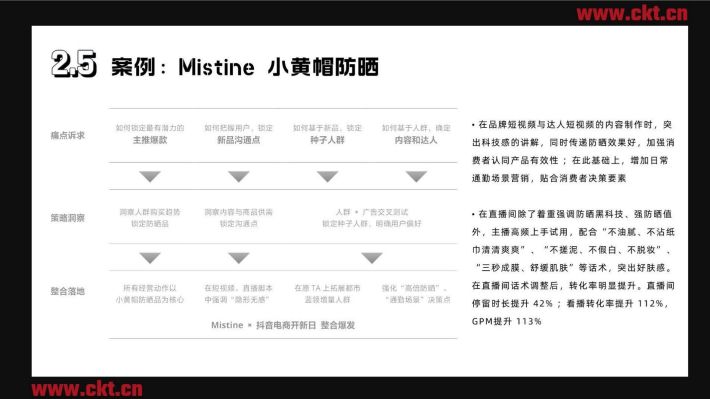Select the bullet paragraph about 品牌短视频与达人短视频
The height and width of the screenshot is (399, 710).
(x=573, y=151)
